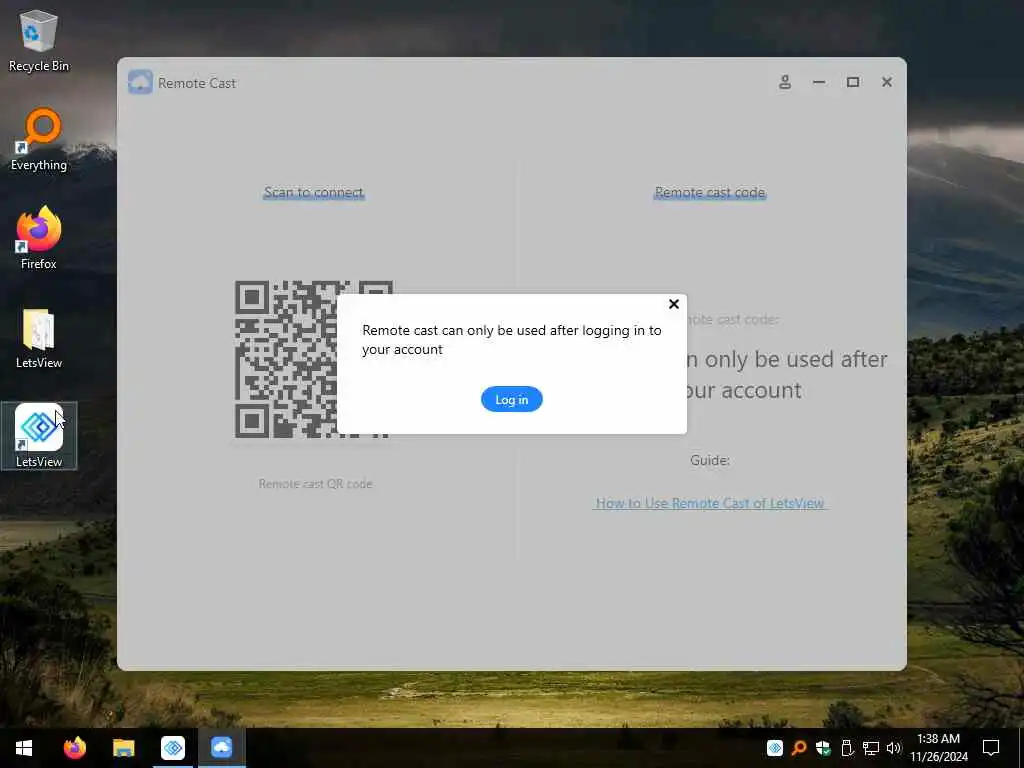Click the safely remove hardware tray icon
This screenshot has width=1024, height=768.
(847, 748)
